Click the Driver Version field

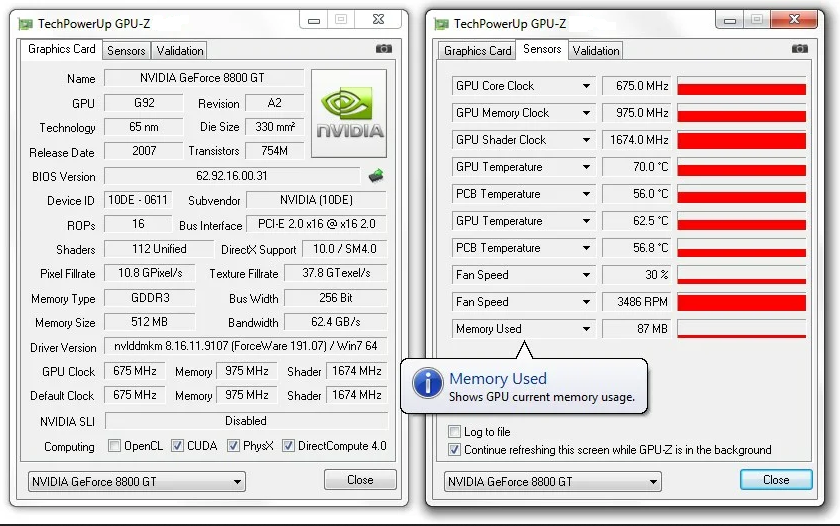pos(245,346)
